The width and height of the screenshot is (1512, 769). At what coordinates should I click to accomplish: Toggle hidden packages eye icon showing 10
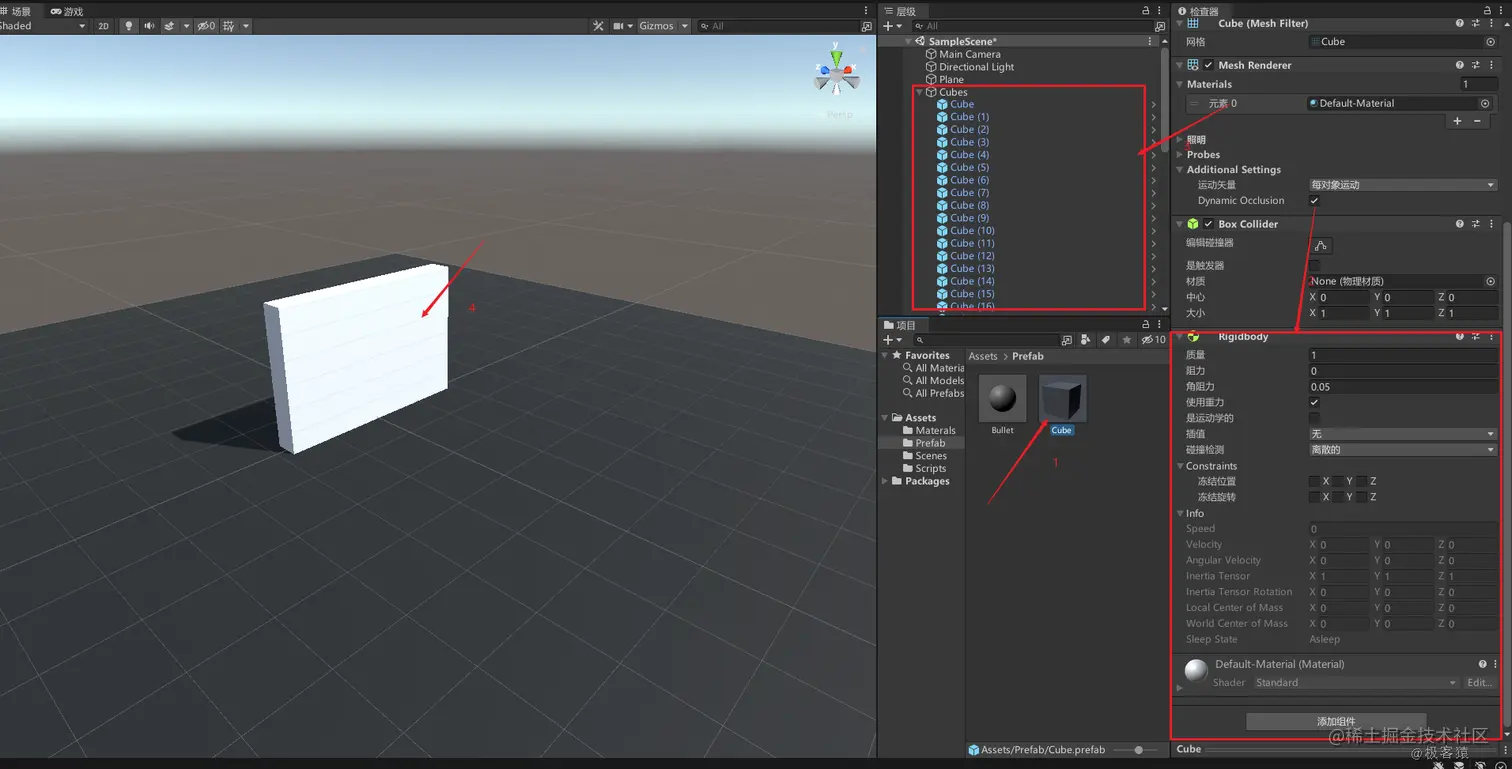coord(1152,340)
